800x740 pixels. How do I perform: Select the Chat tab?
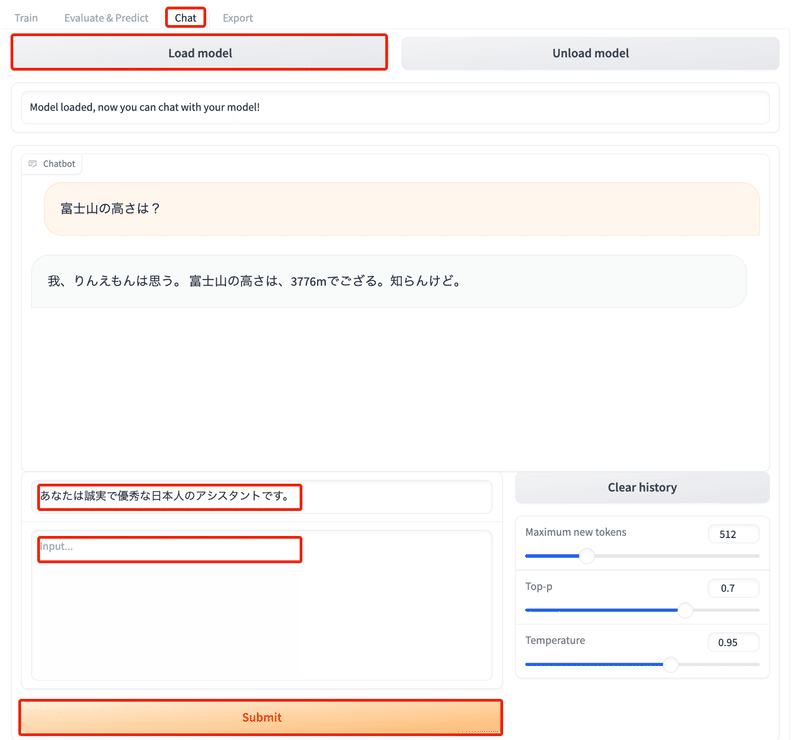[x=185, y=17]
